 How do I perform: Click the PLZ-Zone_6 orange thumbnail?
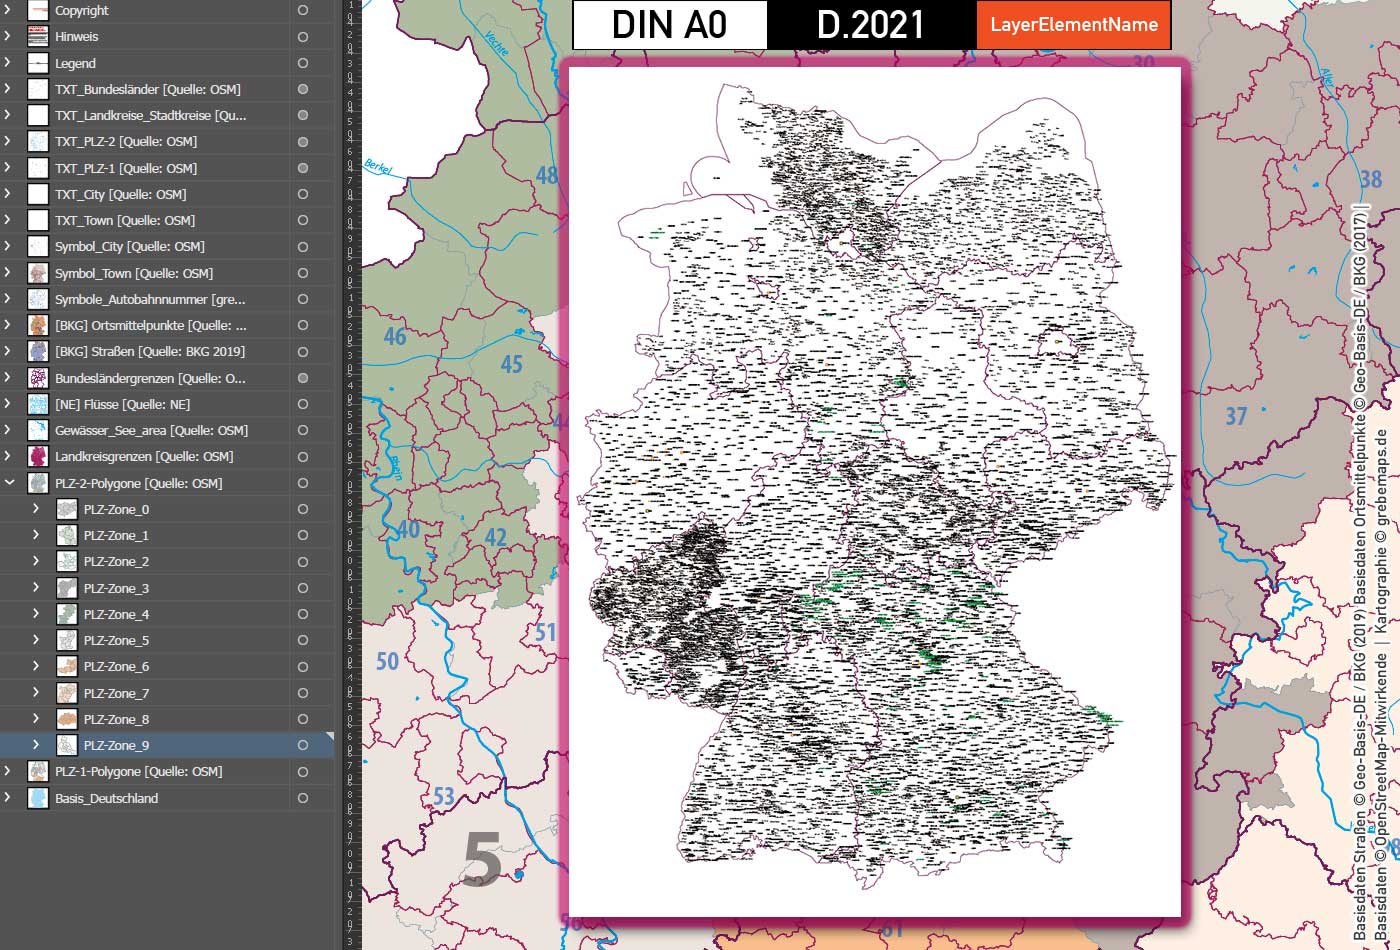point(66,666)
